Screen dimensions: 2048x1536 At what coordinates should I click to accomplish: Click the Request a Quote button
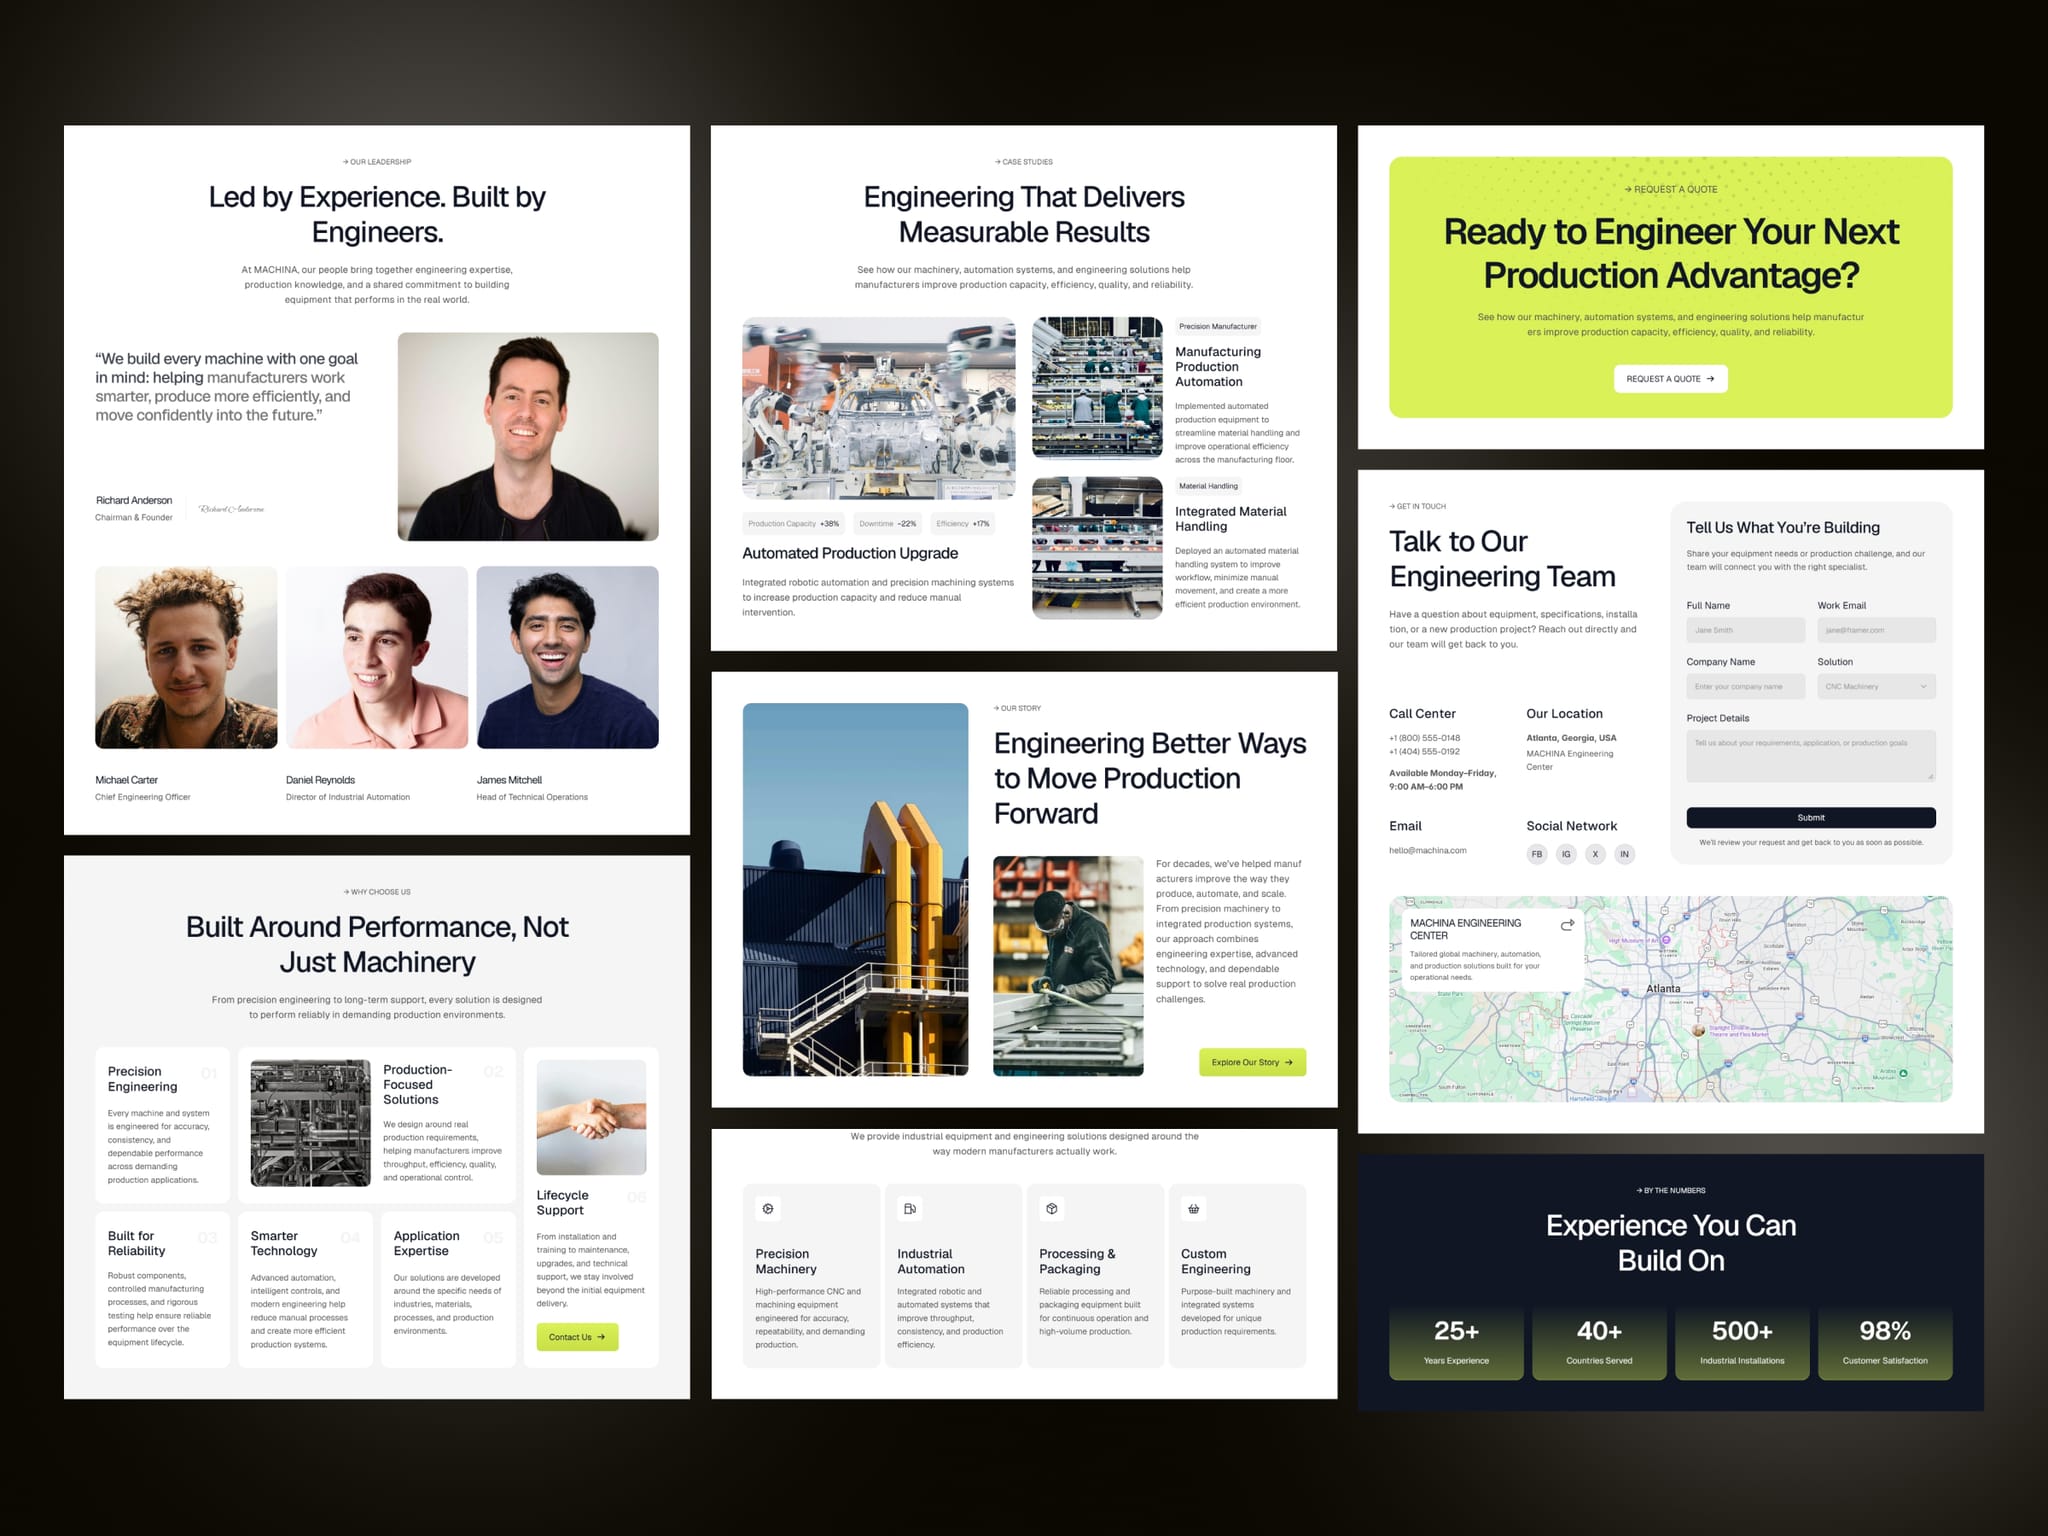(x=1670, y=379)
